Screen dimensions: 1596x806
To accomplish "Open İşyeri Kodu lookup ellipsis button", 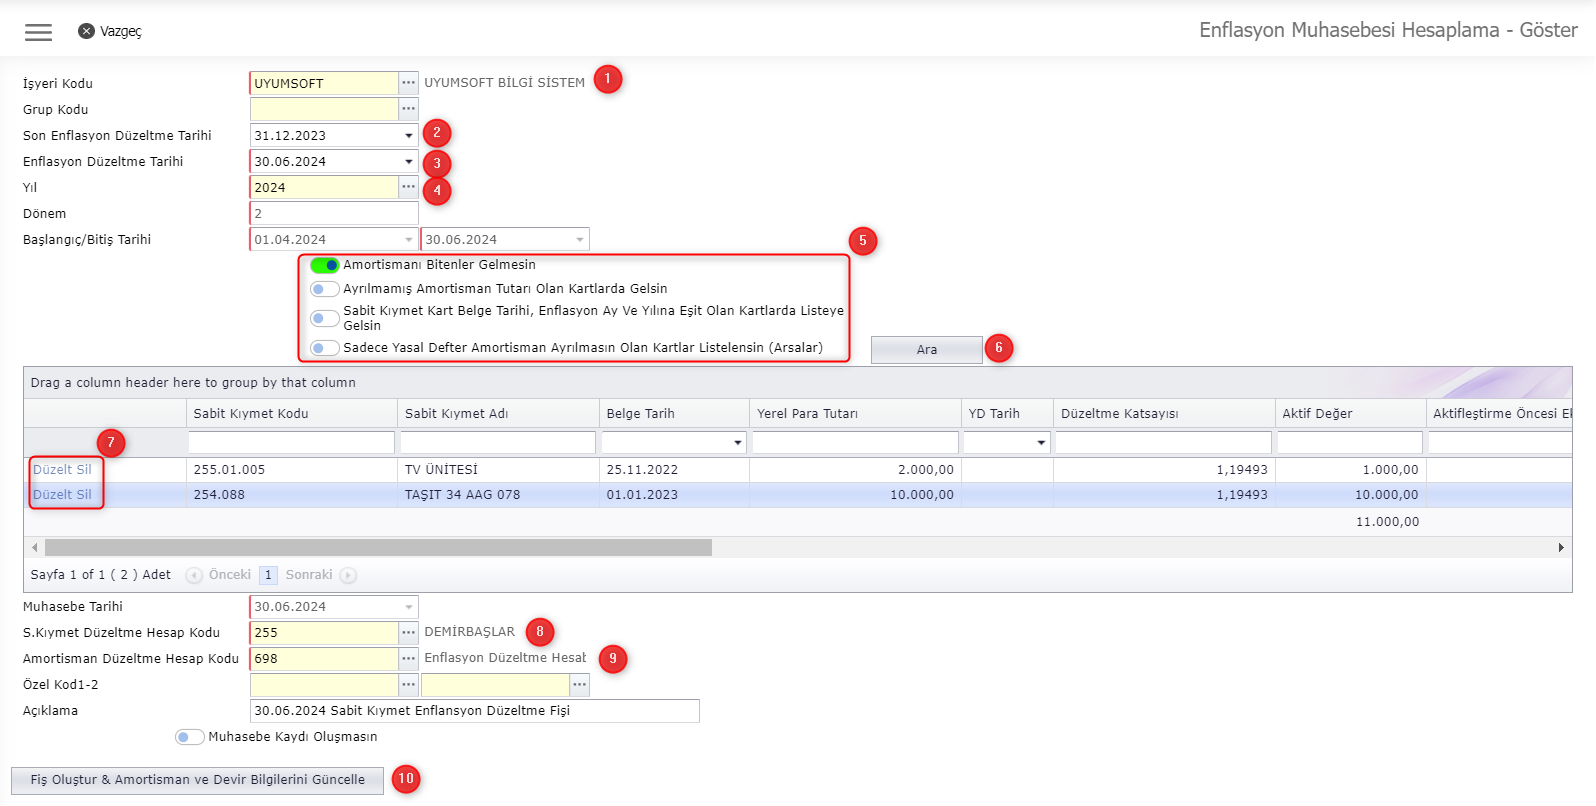I will (408, 83).
